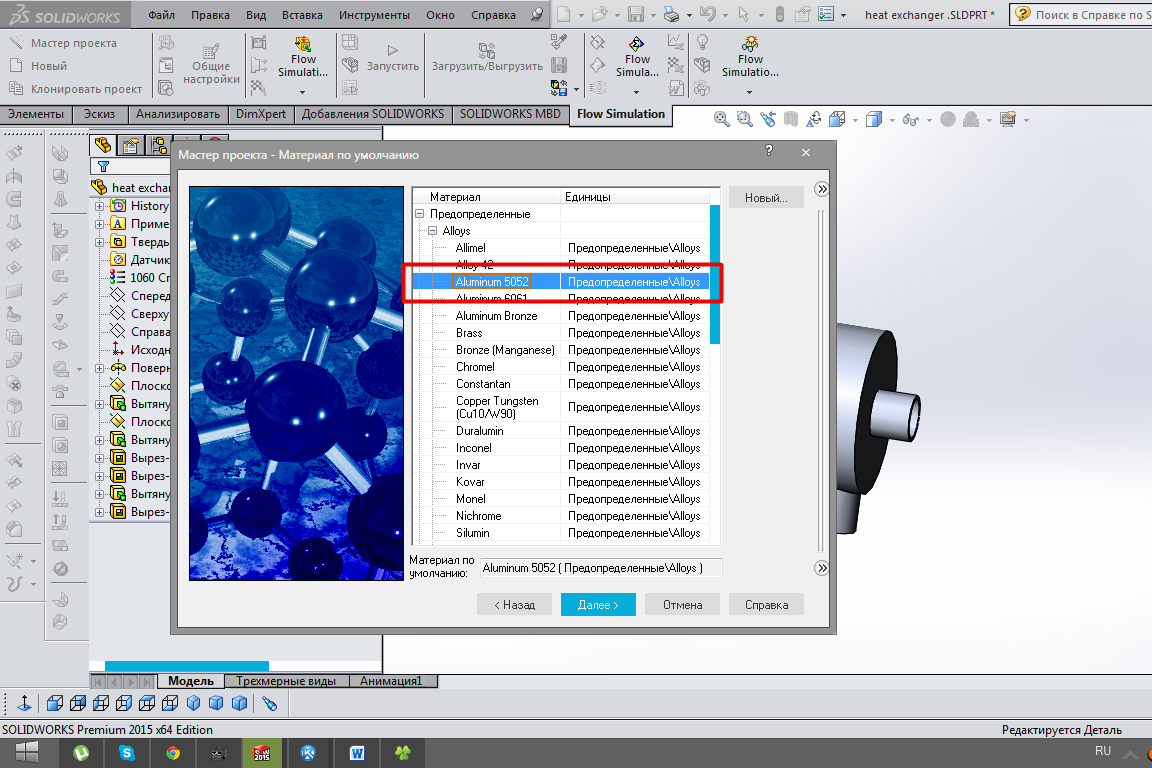
Task: Click the Далее > button
Action: coord(598,604)
